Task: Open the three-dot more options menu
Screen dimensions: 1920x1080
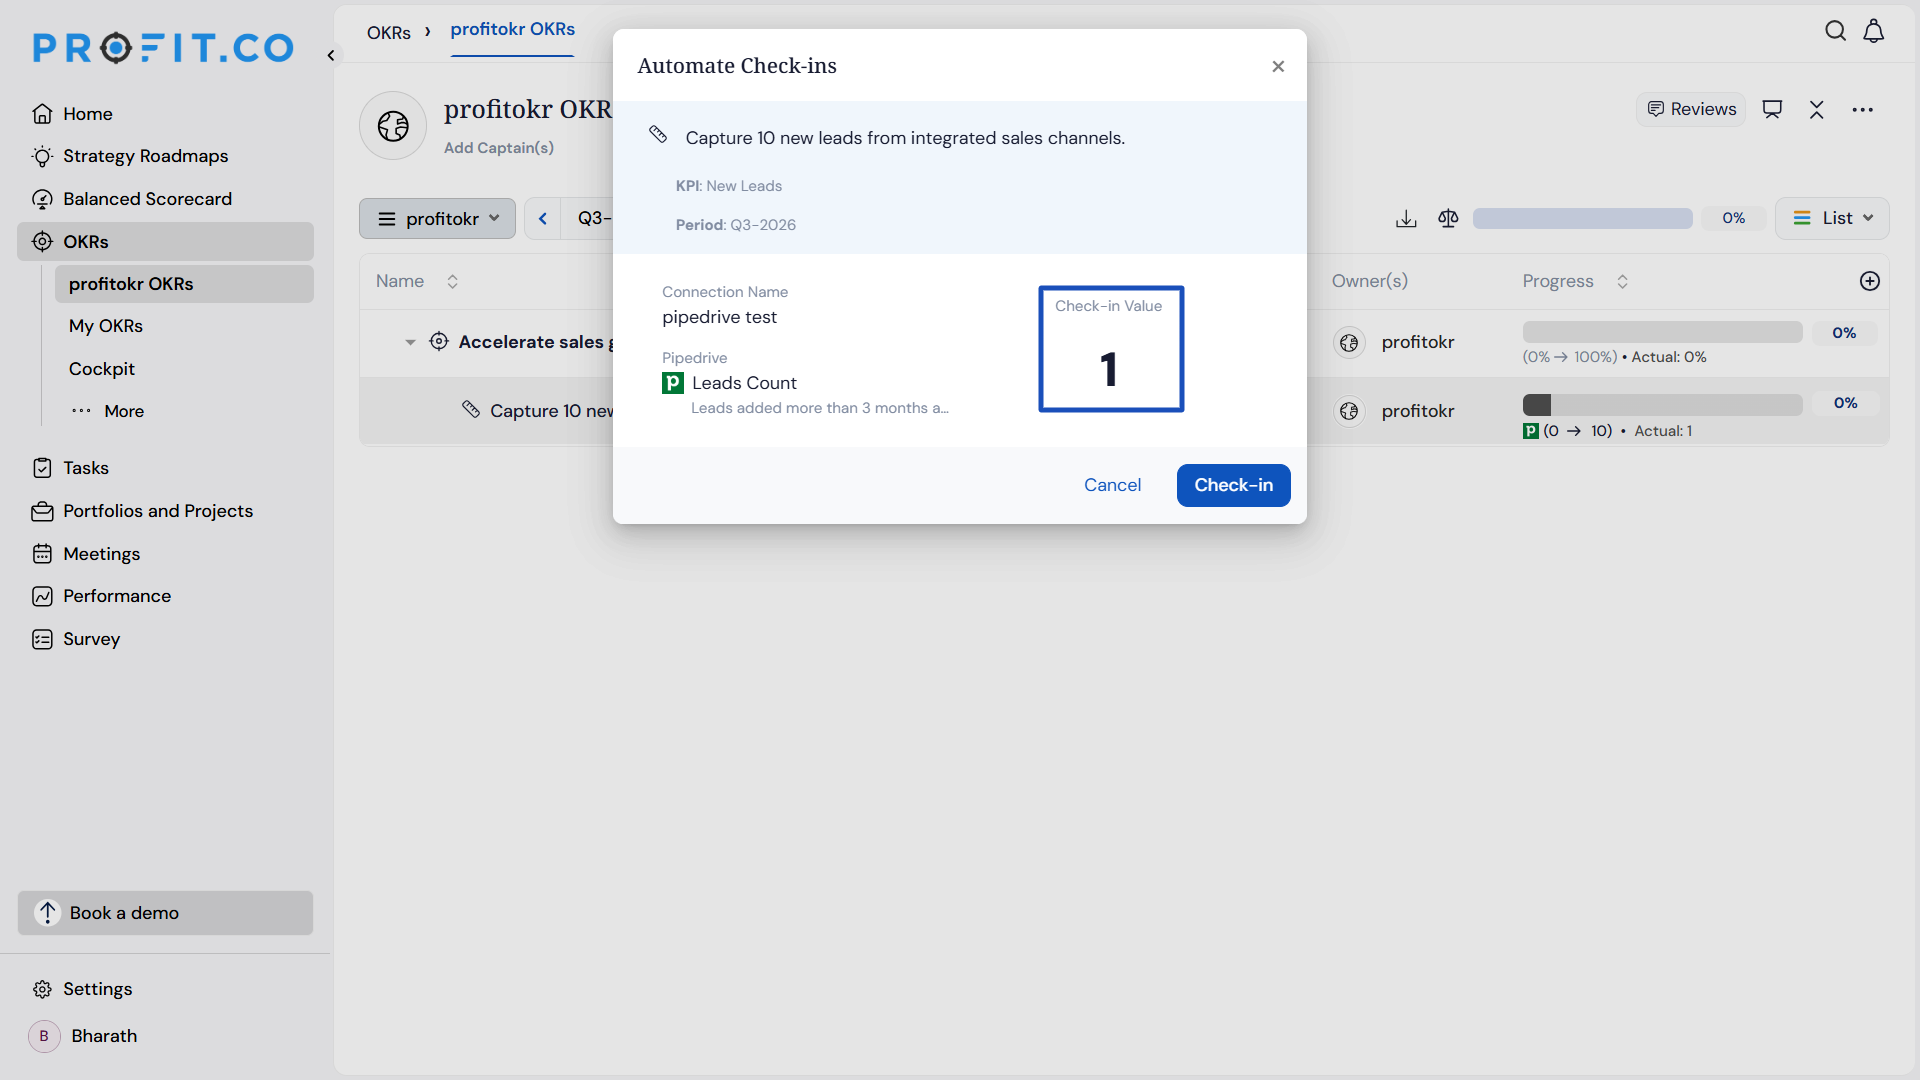Action: click(1862, 109)
